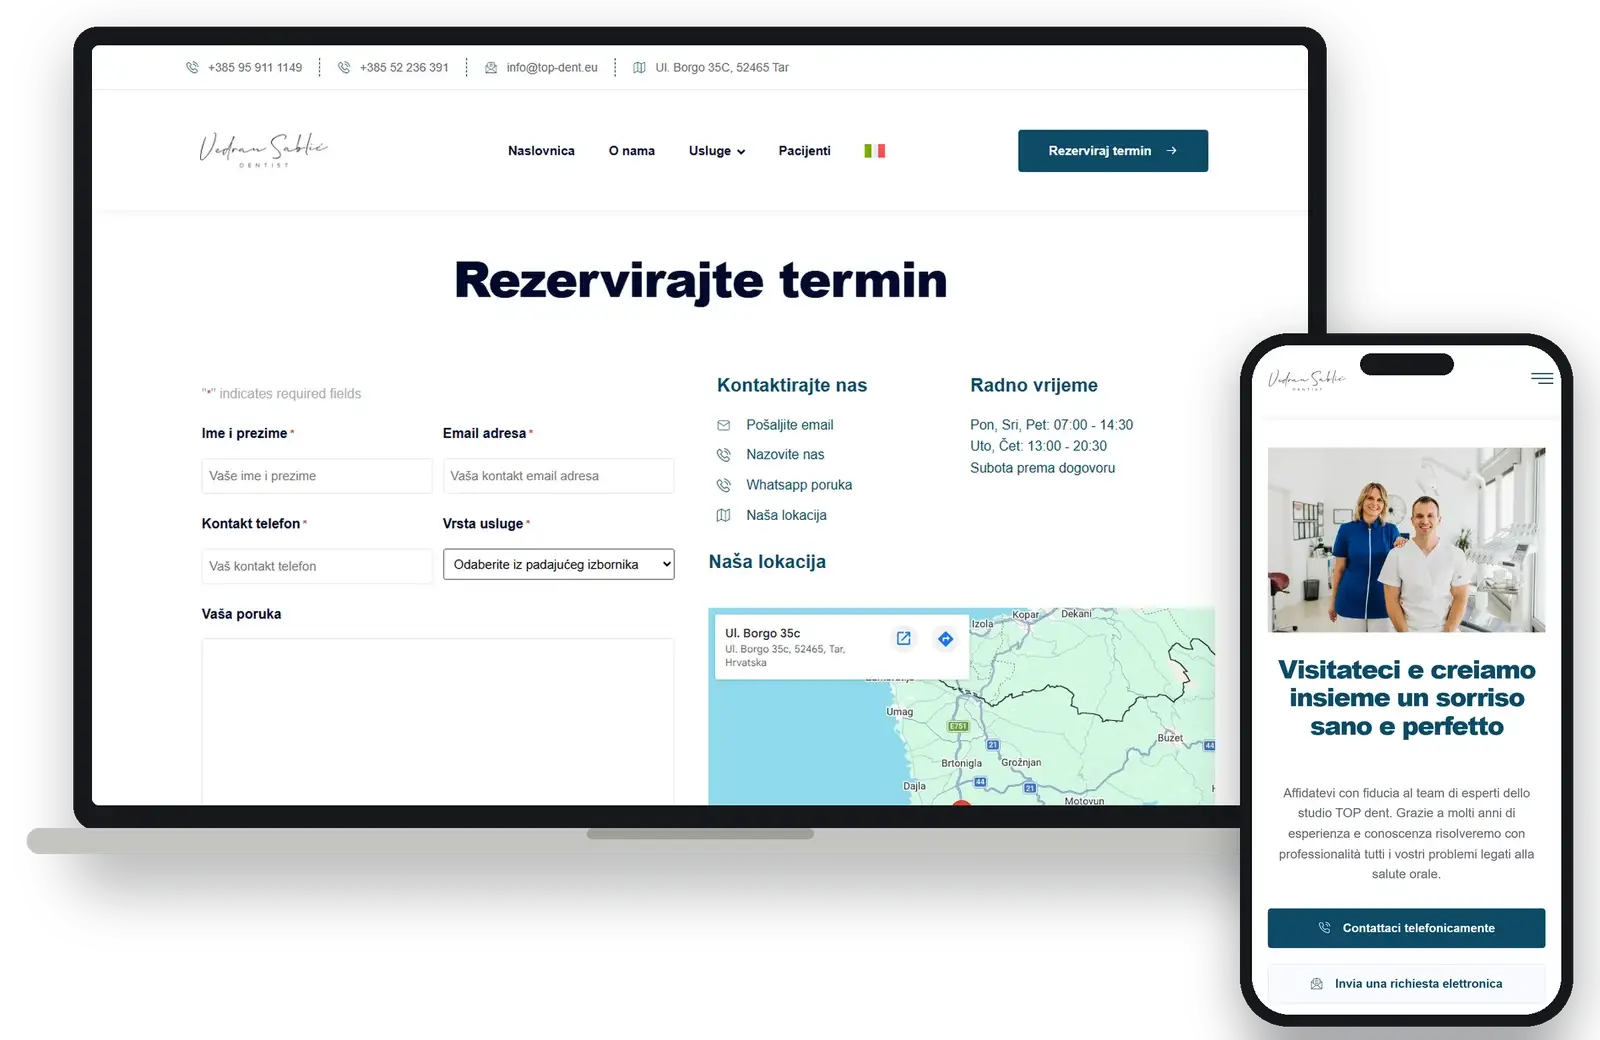Click the Nazovite nas link
Image resolution: width=1600 pixels, height=1040 pixels.
click(x=785, y=455)
